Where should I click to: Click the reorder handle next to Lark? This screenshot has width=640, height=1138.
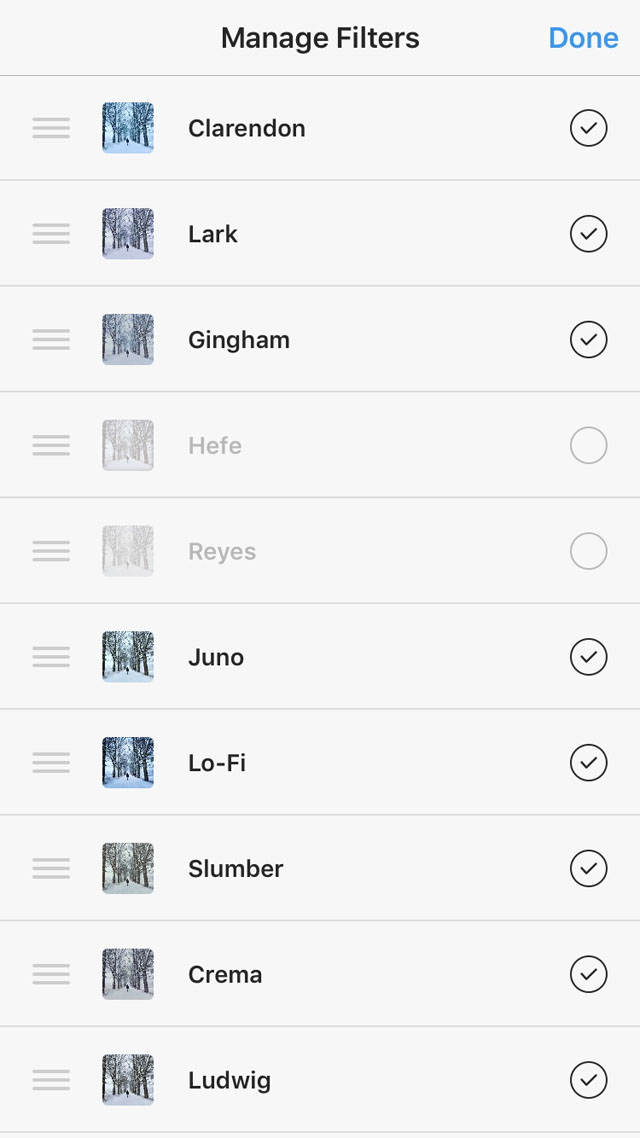(x=51, y=234)
